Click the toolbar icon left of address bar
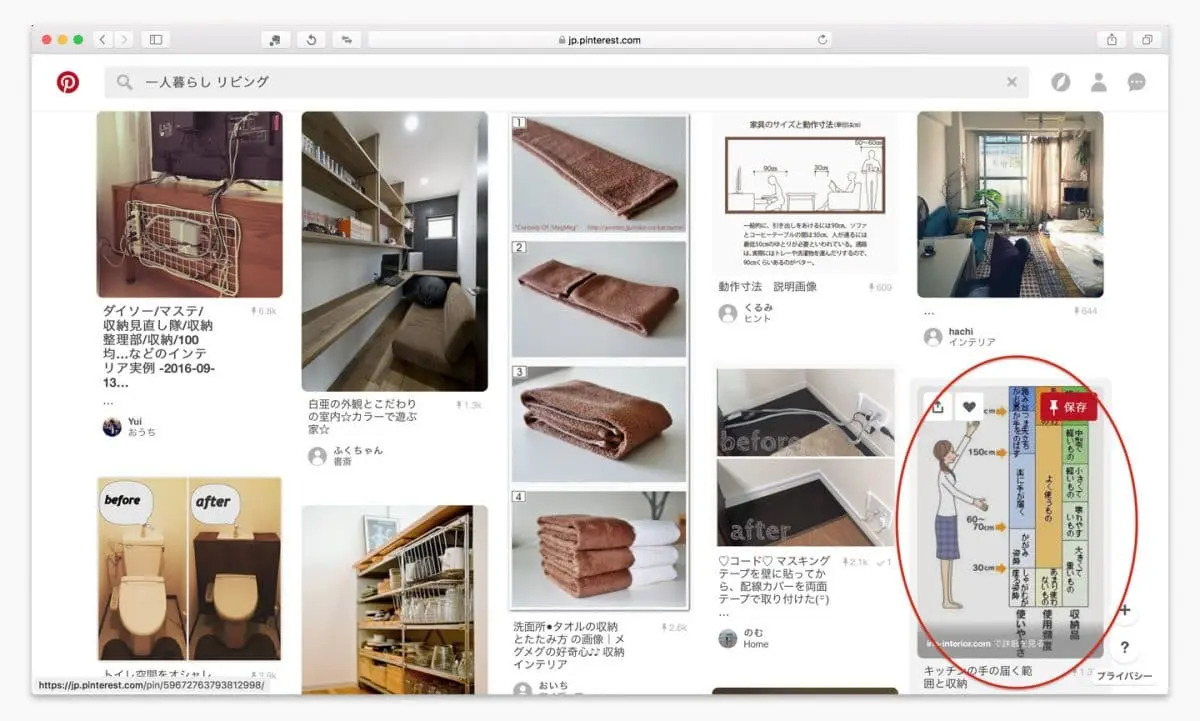This screenshot has width=1200, height=721. point(347,40)
